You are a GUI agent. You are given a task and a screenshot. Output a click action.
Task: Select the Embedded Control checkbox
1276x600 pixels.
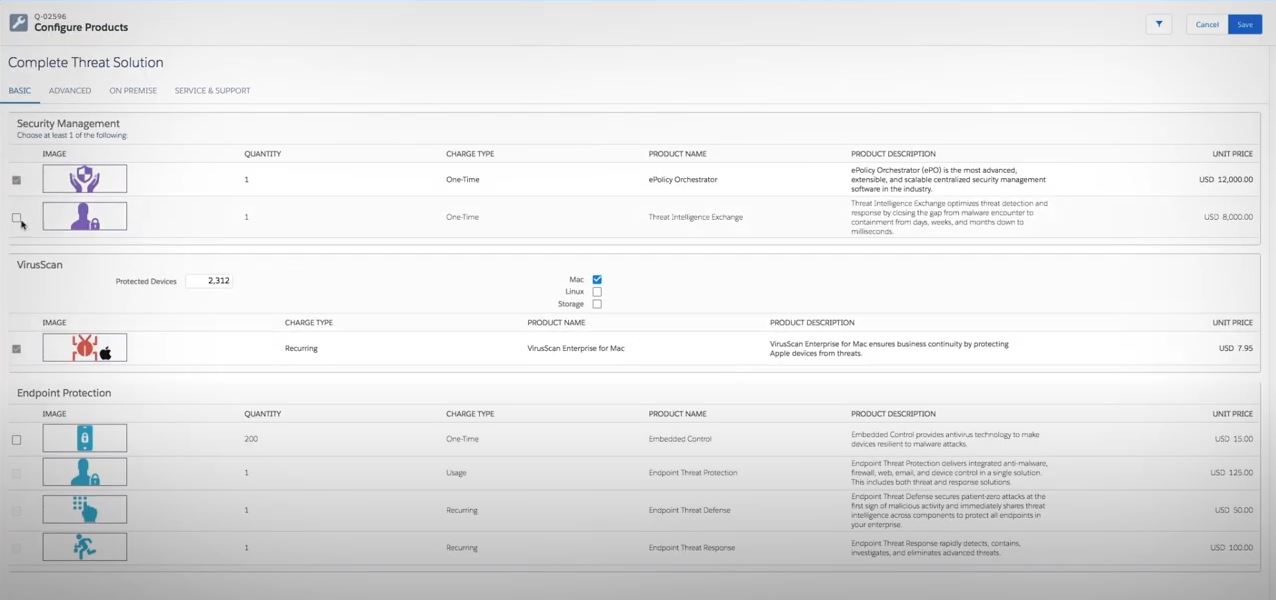pyautogui.click(x=16, y=439)
